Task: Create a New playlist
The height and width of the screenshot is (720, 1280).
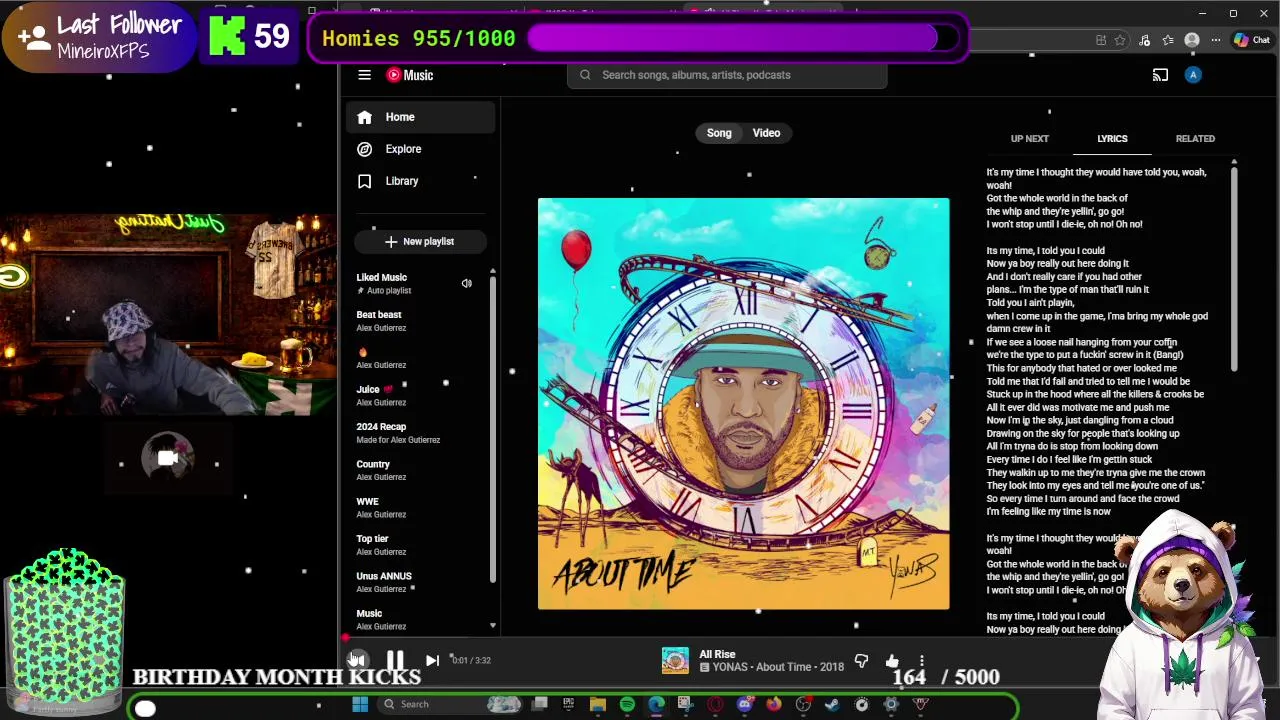Action: [420, 241]
